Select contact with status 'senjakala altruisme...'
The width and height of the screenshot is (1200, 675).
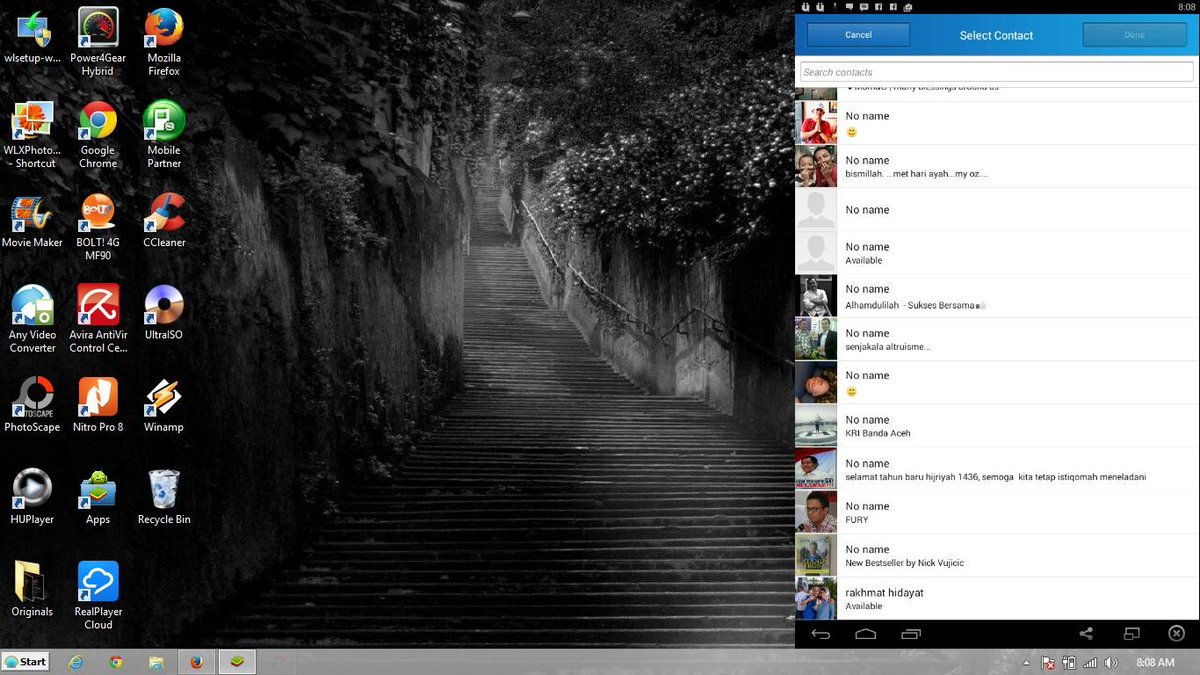pos(997,339)
